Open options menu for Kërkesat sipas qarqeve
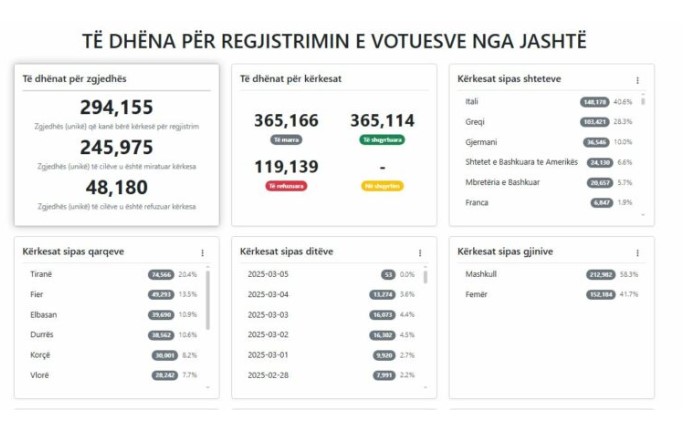 coord(202,253)
